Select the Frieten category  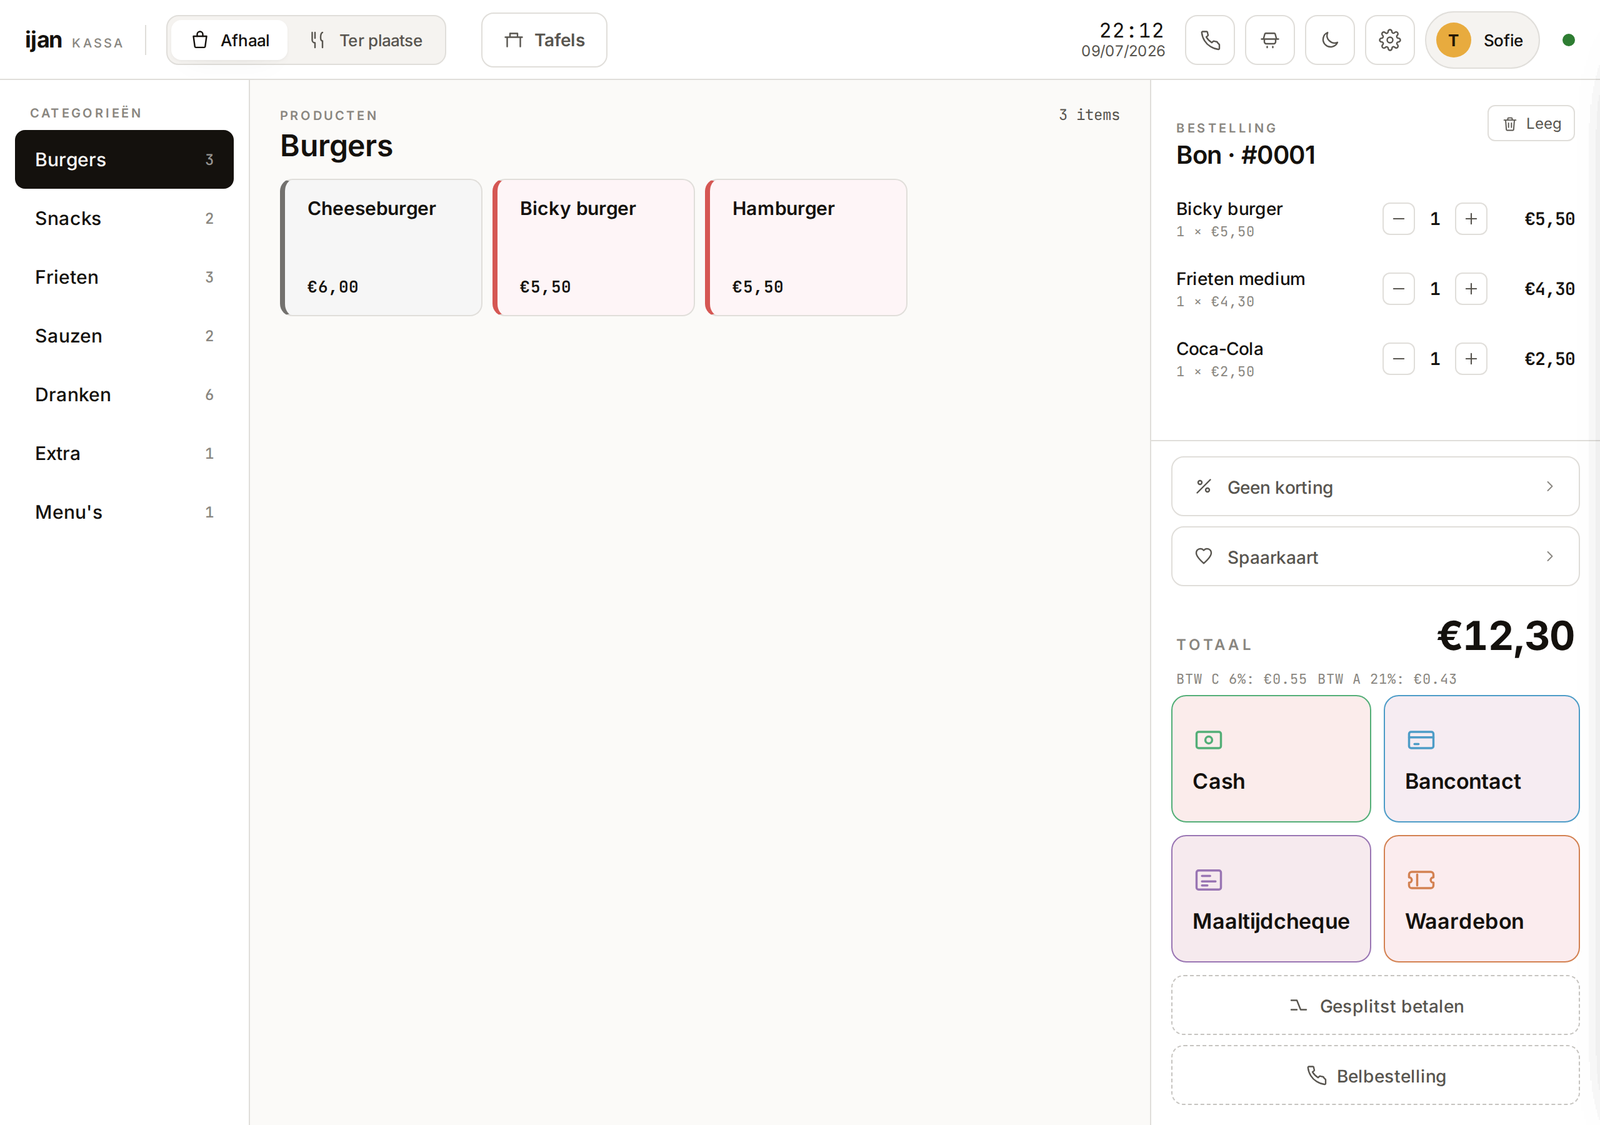[124, 277]
